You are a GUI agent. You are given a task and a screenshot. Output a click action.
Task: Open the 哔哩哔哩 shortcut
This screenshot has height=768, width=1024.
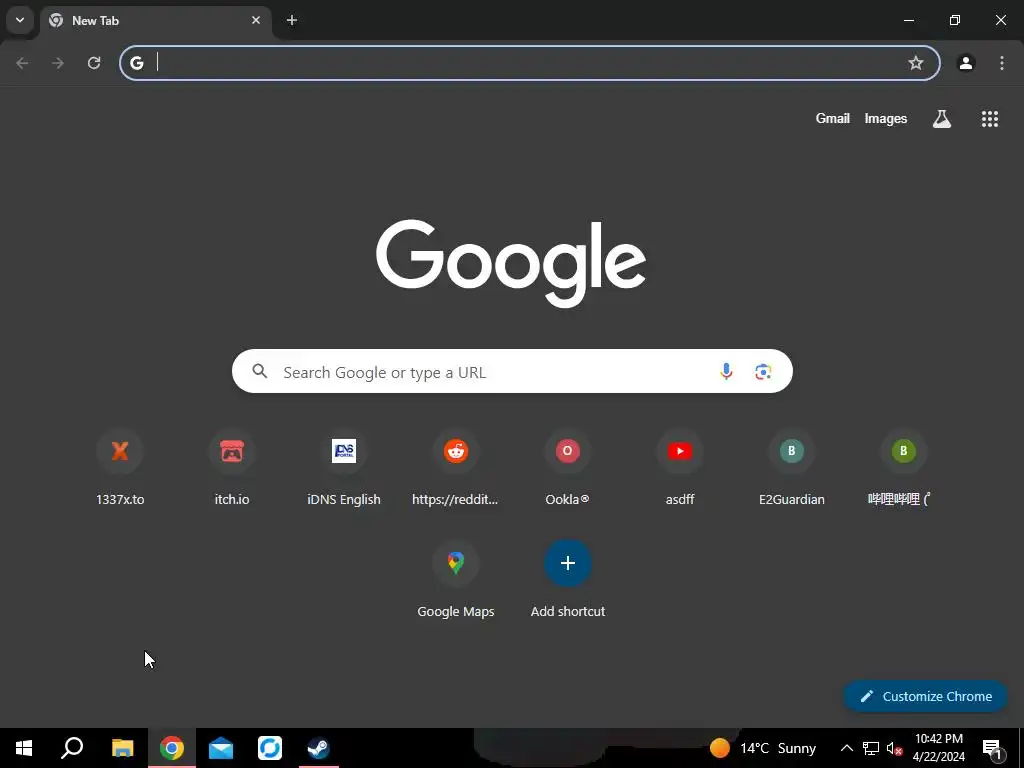pos(903,468)
